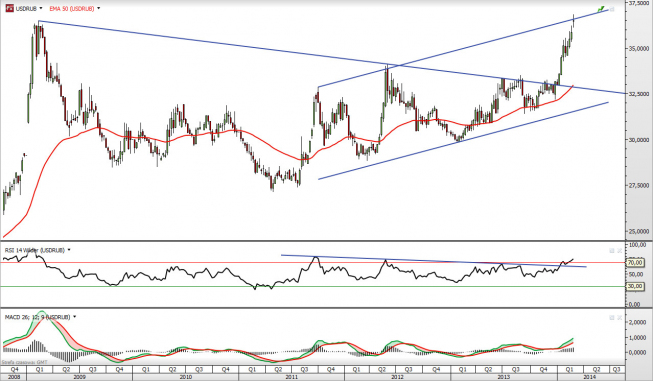This screenshot has height=381, width=653.
Task: Click the 30,0000 price axis value
Action: [x=638, y=140]
